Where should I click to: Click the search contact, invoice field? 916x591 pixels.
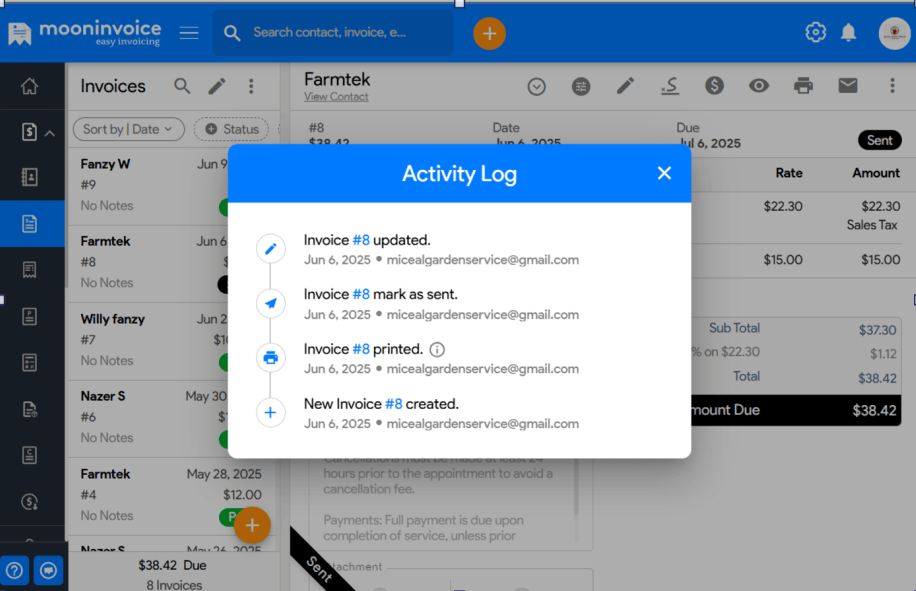tap(332, 33)
